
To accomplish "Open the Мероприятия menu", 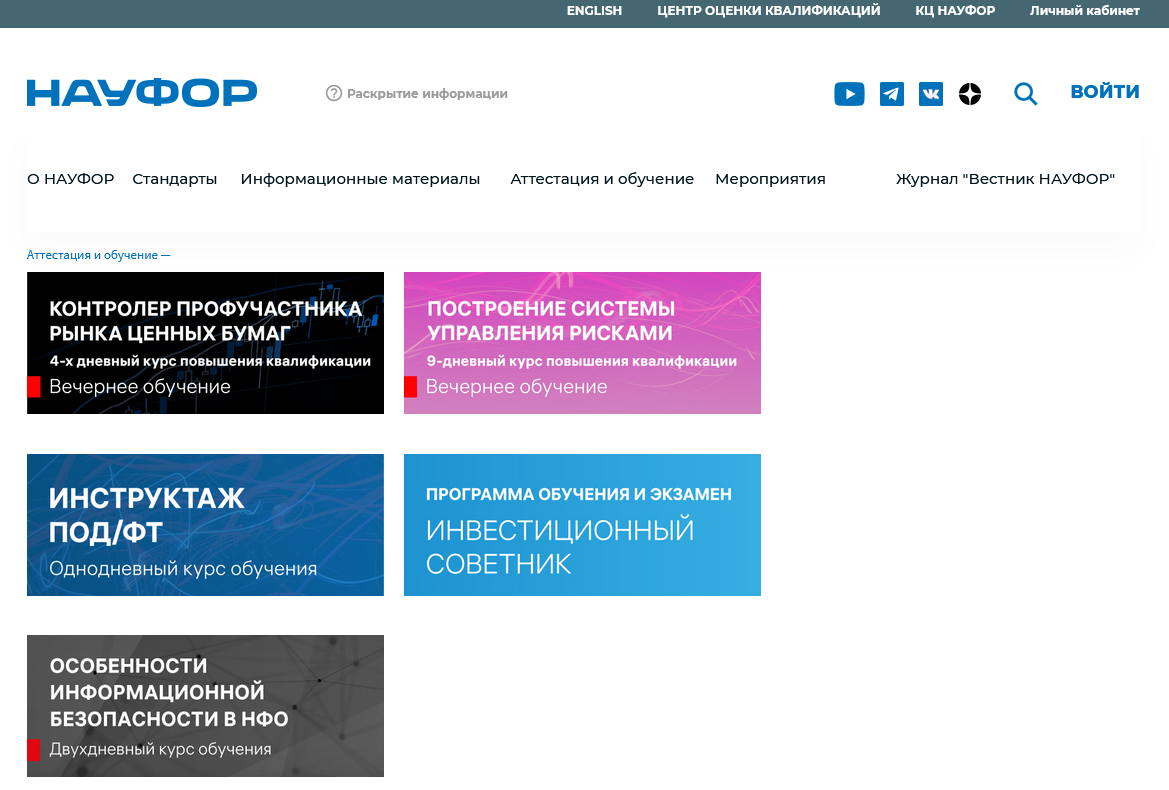I will [770, 179].
